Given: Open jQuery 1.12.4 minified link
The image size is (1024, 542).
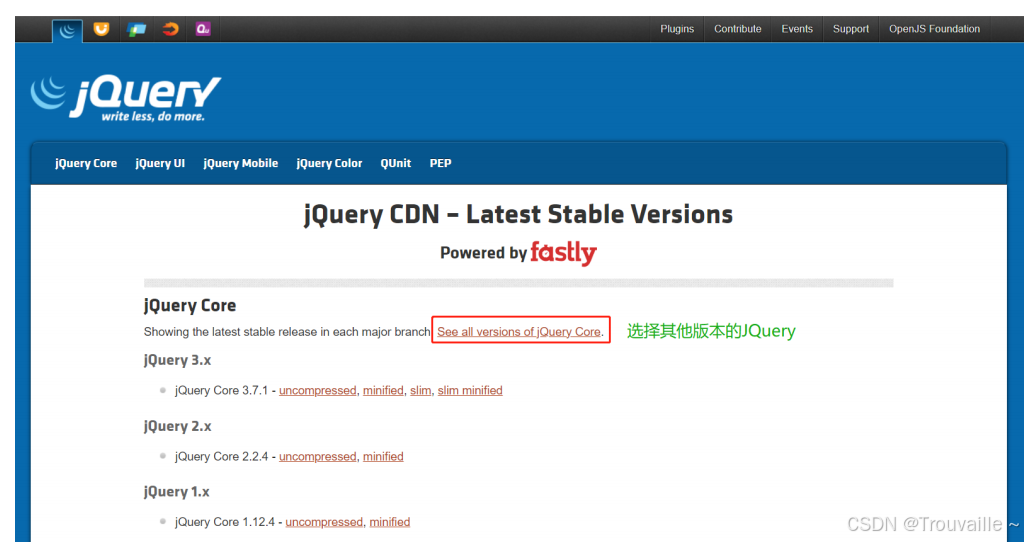Looking at the screenshot, I should (389, 522).
